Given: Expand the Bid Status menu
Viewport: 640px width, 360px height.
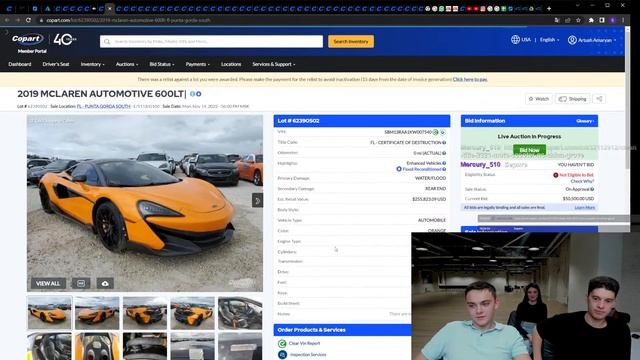Looking at the screenshot, I should click(162, 64).
